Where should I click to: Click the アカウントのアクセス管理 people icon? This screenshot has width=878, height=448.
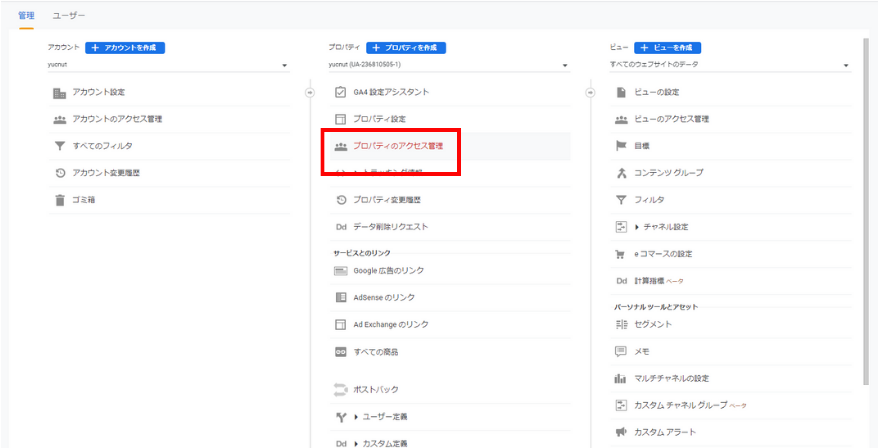tap(60, 120)
